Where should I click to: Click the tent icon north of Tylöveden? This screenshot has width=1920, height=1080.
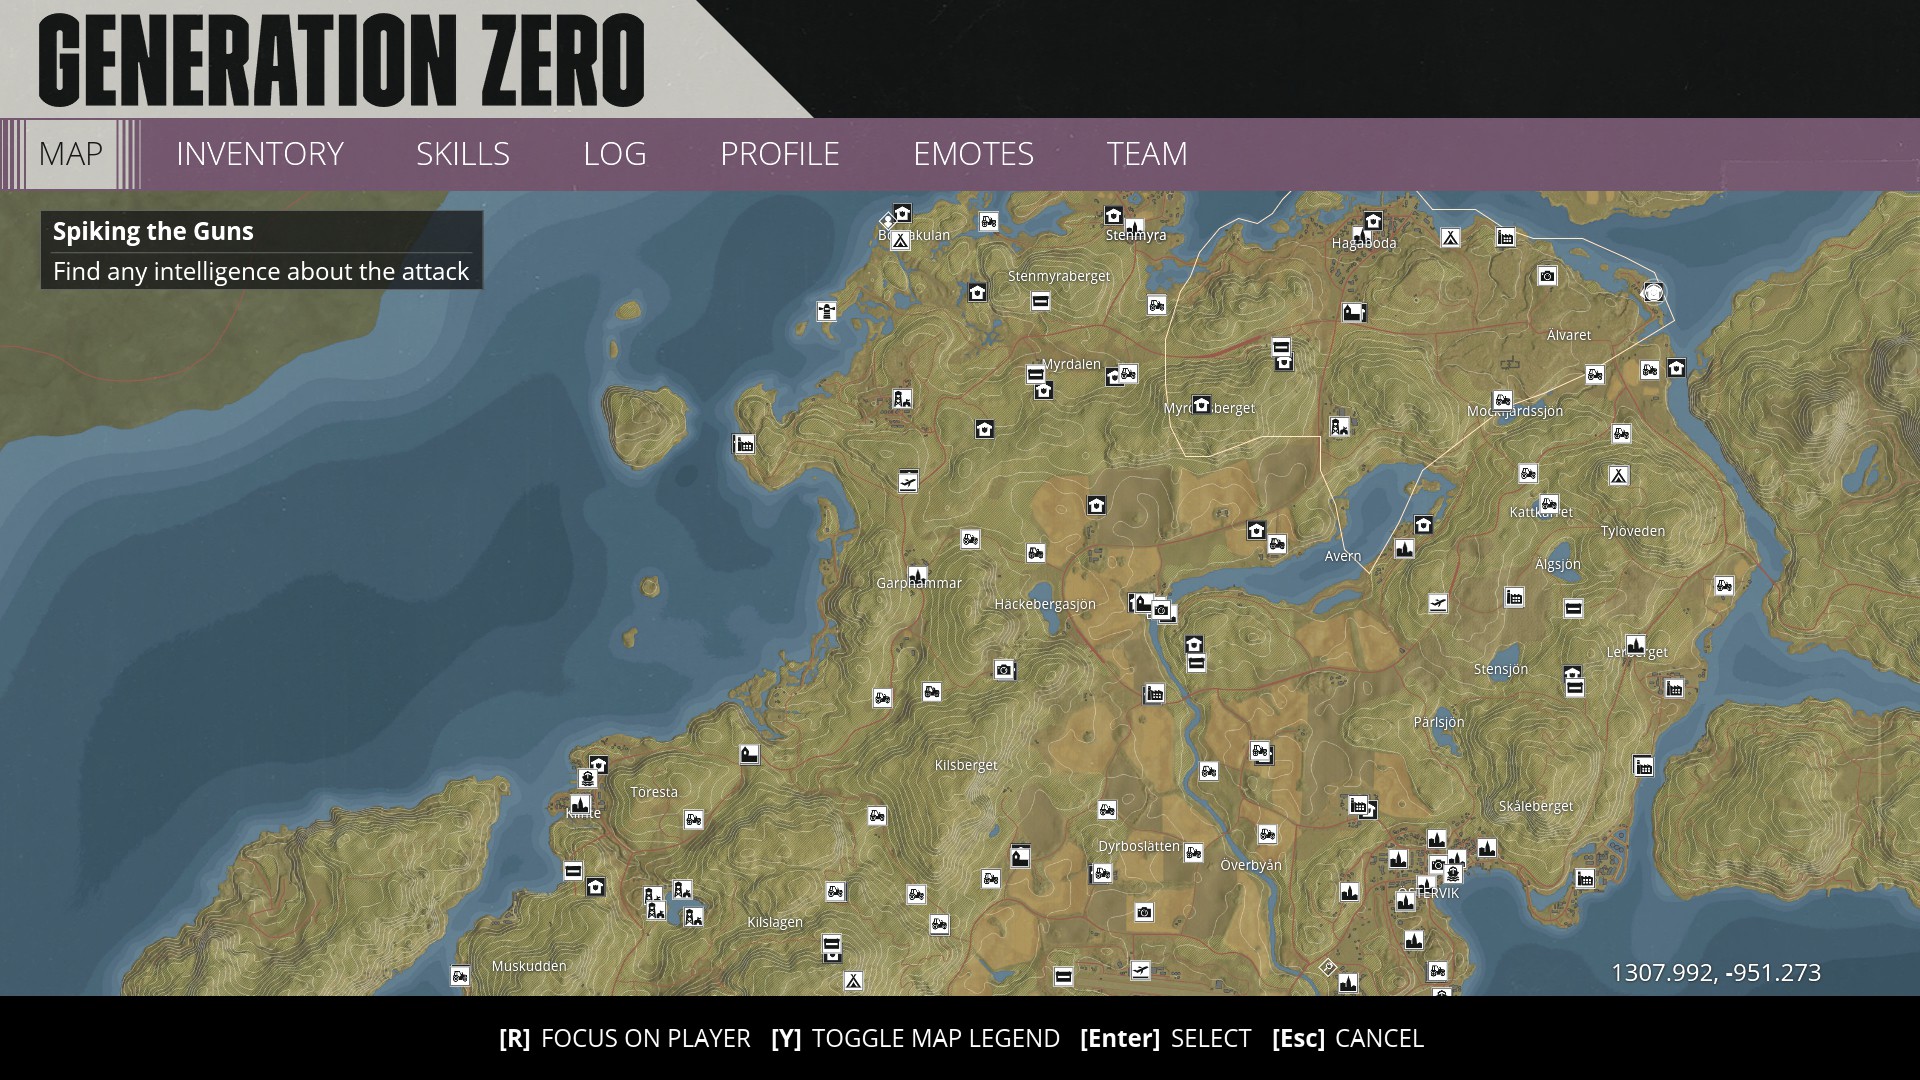coord(1618,475)
